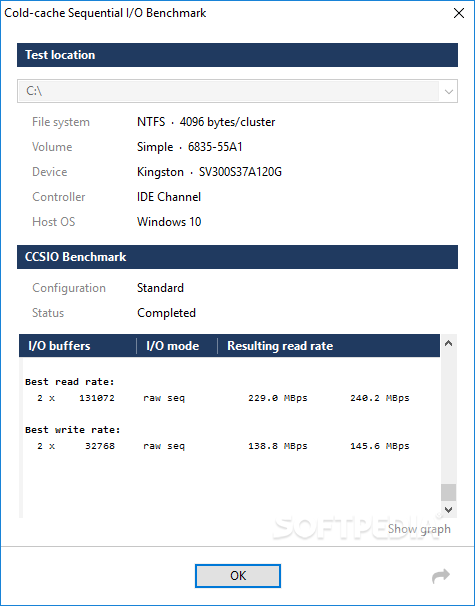
Task: Click the Best read rate: line
Action: coord(70,382)
